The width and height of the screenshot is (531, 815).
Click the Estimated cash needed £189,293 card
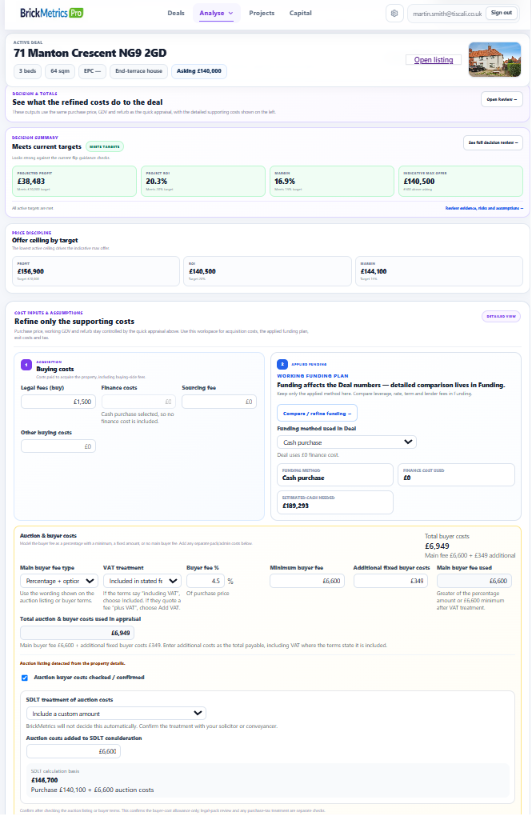click(x=335, y=502)
